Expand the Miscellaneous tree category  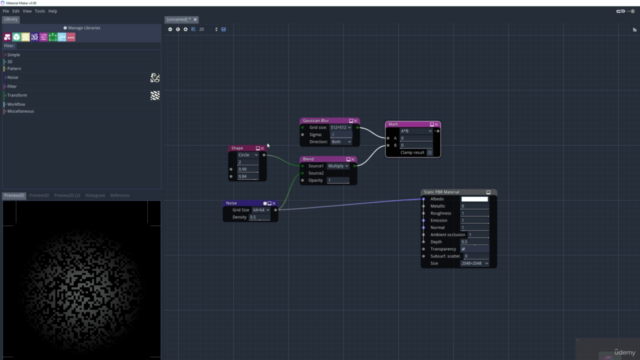(5, 111)
